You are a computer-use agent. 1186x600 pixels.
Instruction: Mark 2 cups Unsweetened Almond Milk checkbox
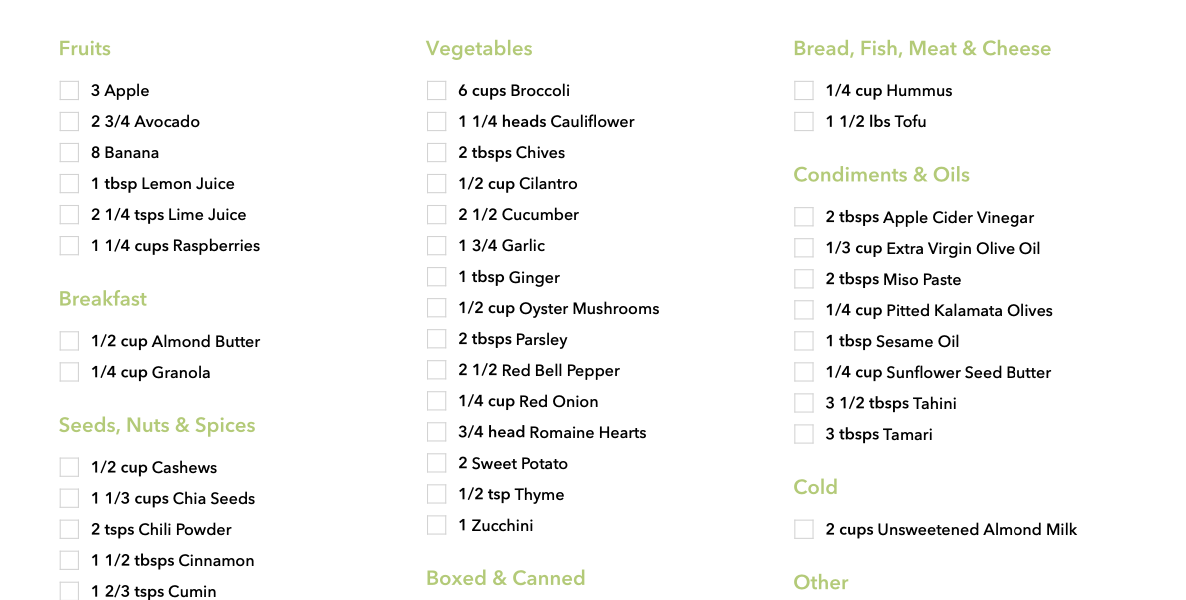[x=804, y=530]
